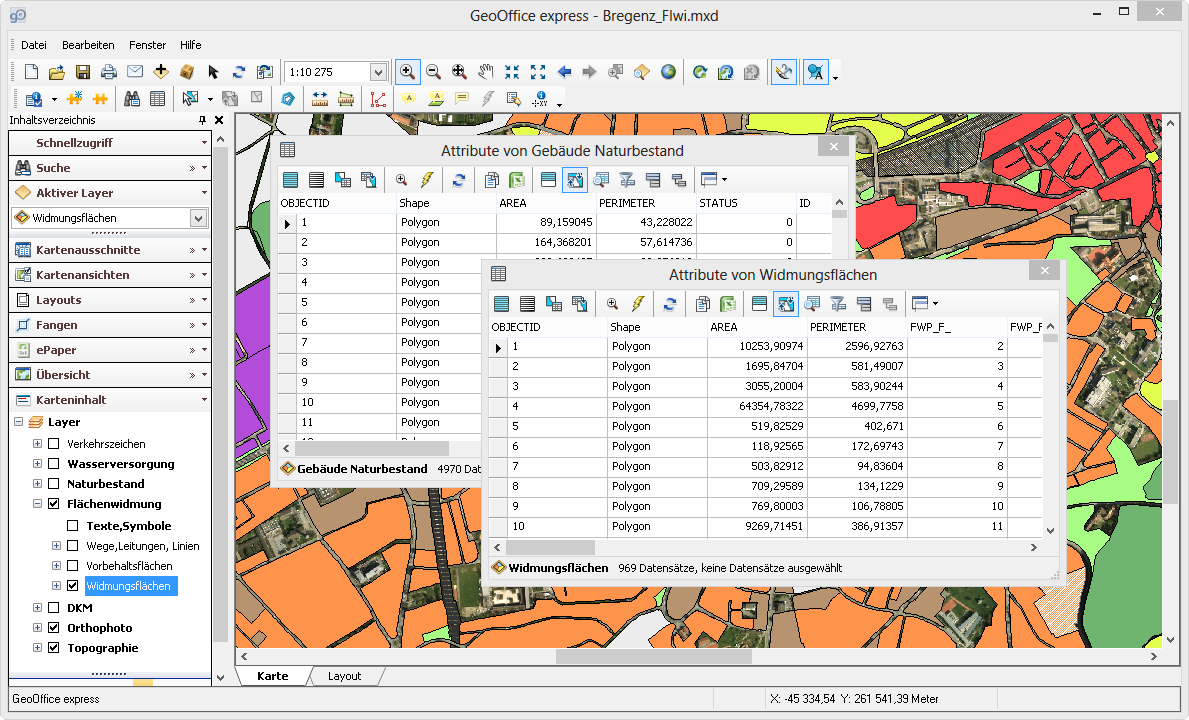Click refresh icon in Gebäude Naturbestand table
The width and height of the screenshot is (1189, 720).
point(458,180)
